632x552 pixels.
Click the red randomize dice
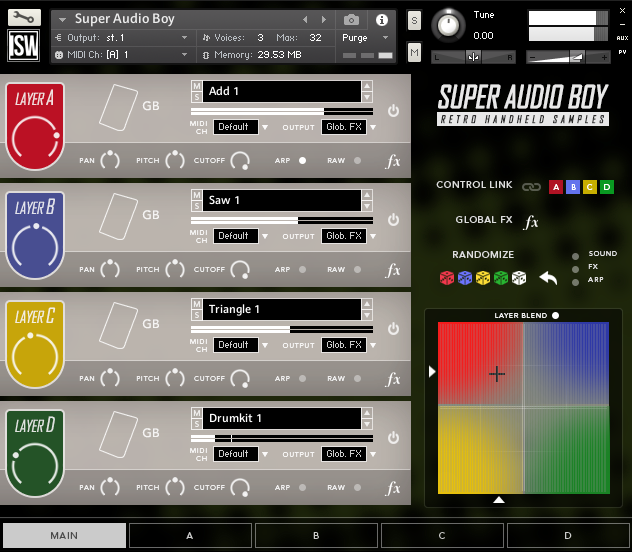446,278
